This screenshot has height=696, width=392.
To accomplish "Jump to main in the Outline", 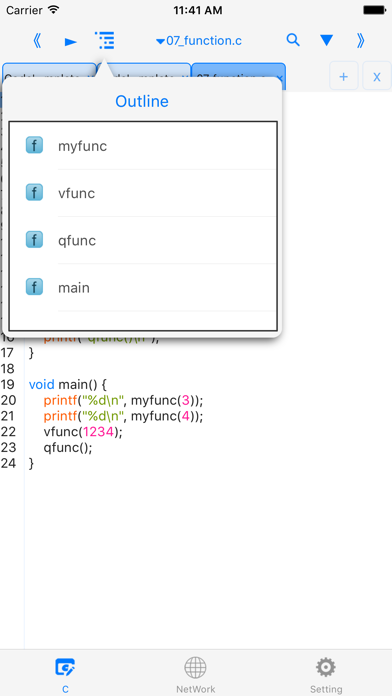I will (143, 287).
